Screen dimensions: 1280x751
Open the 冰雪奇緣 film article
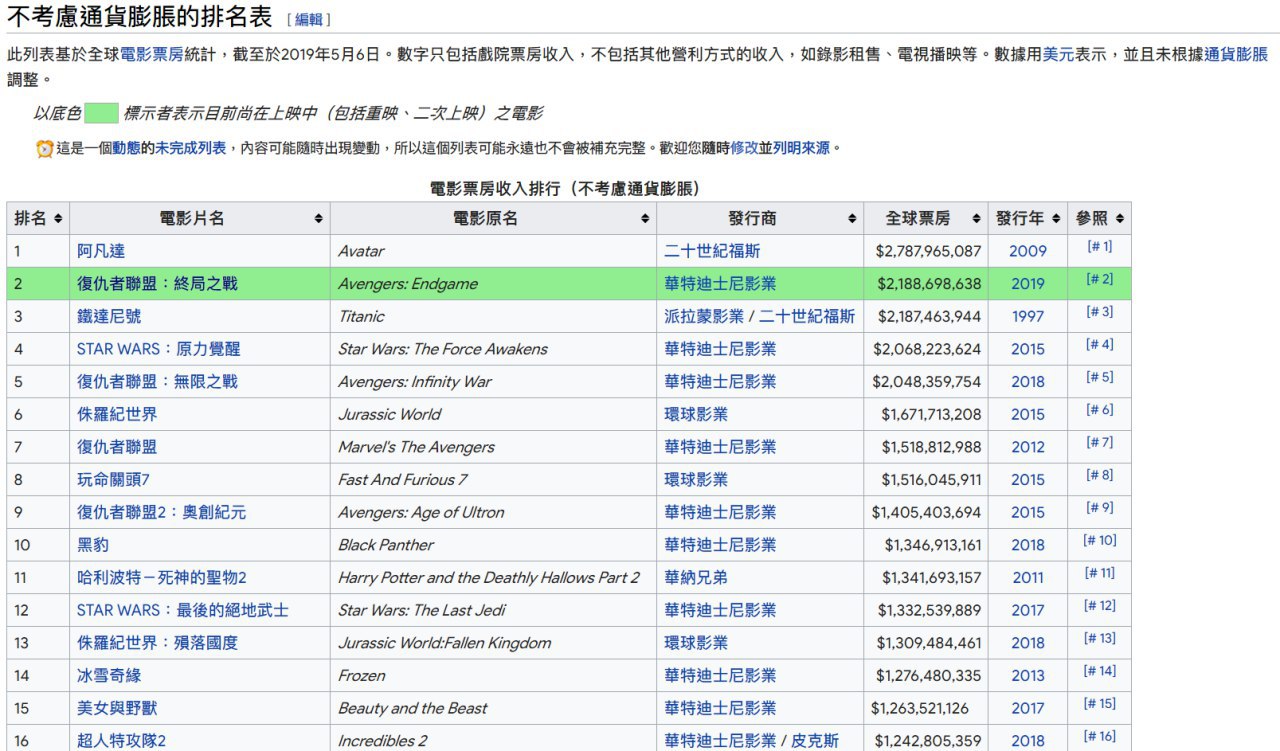pos(109,675)
